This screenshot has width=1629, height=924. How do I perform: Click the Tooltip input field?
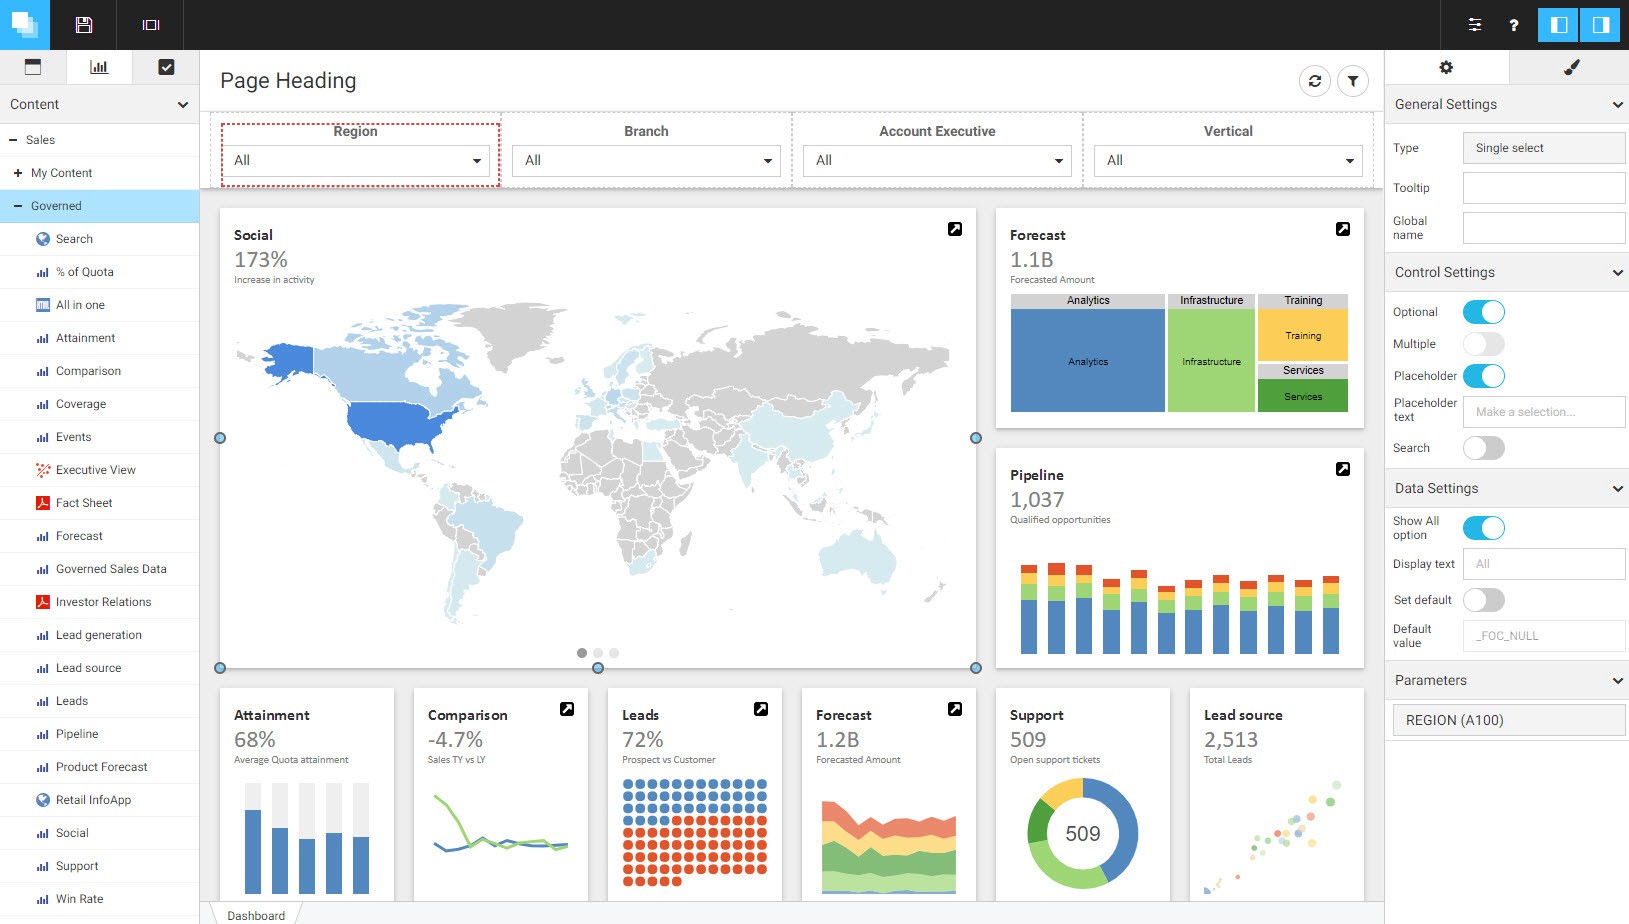pyautogui.click(x=1543, y=188)
